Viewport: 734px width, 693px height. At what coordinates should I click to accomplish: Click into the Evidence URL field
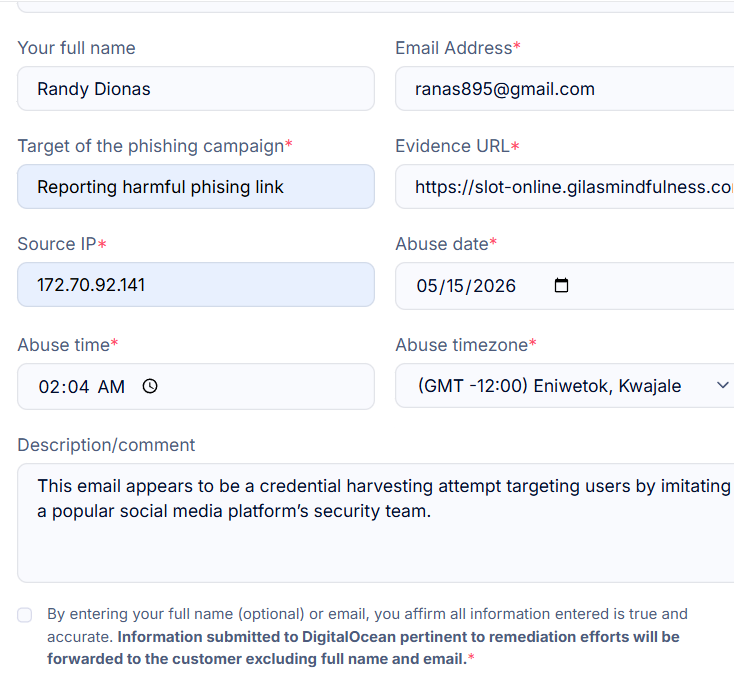point(565,186)
